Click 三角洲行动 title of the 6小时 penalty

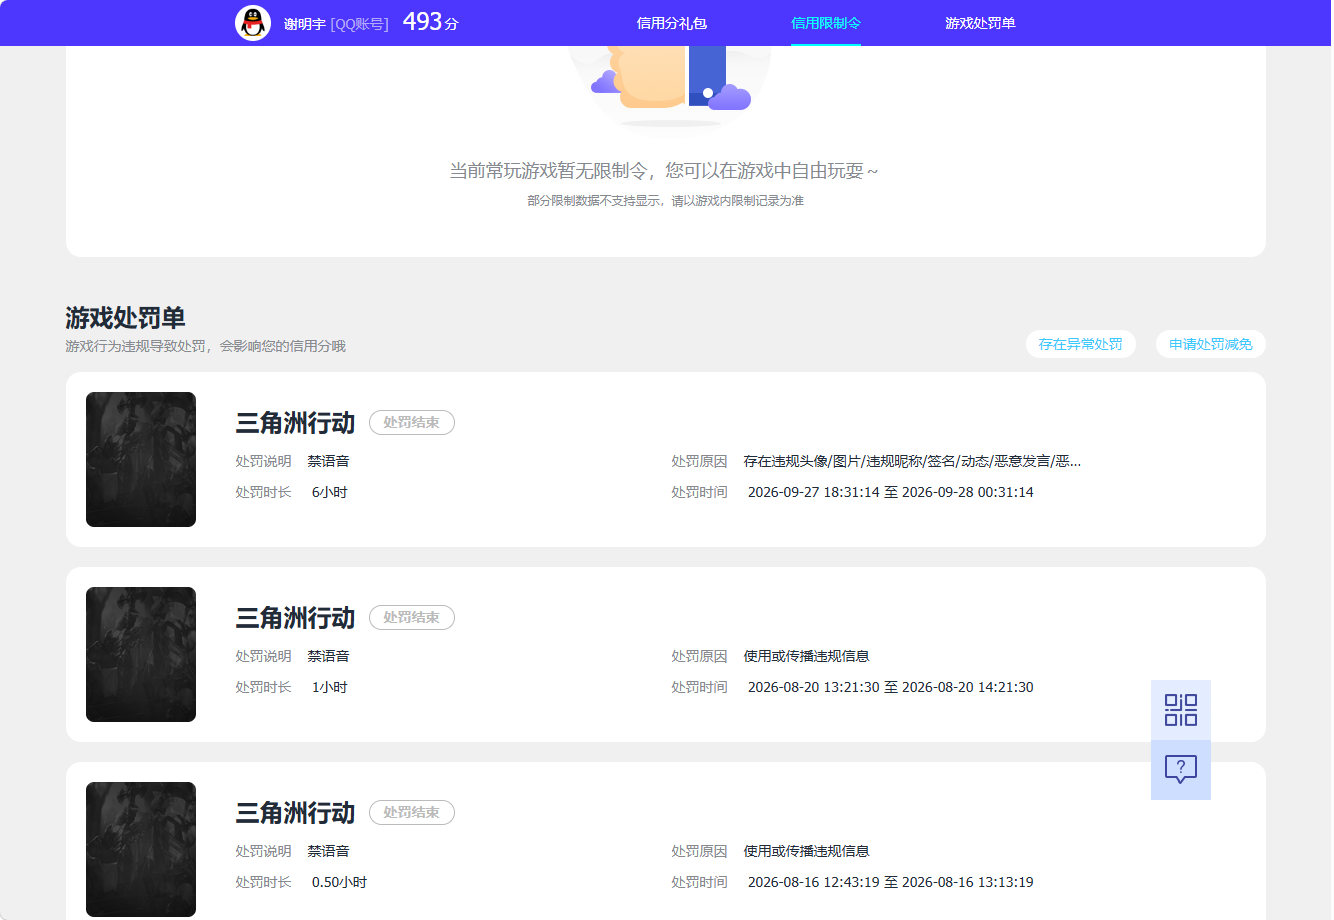pos(295,423)
